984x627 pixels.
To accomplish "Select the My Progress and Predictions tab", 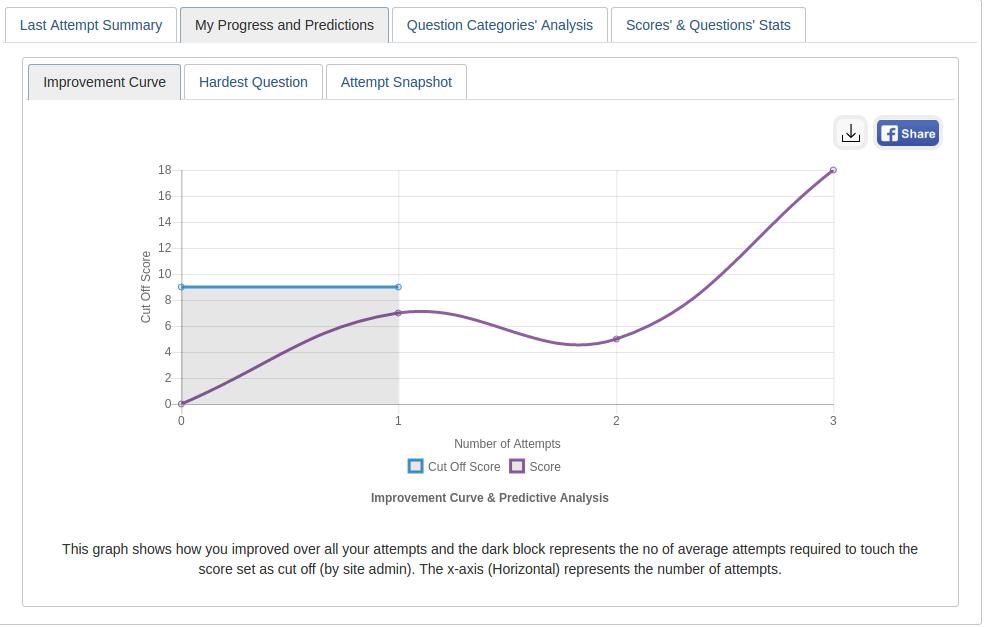I will (x=284, y=25).
